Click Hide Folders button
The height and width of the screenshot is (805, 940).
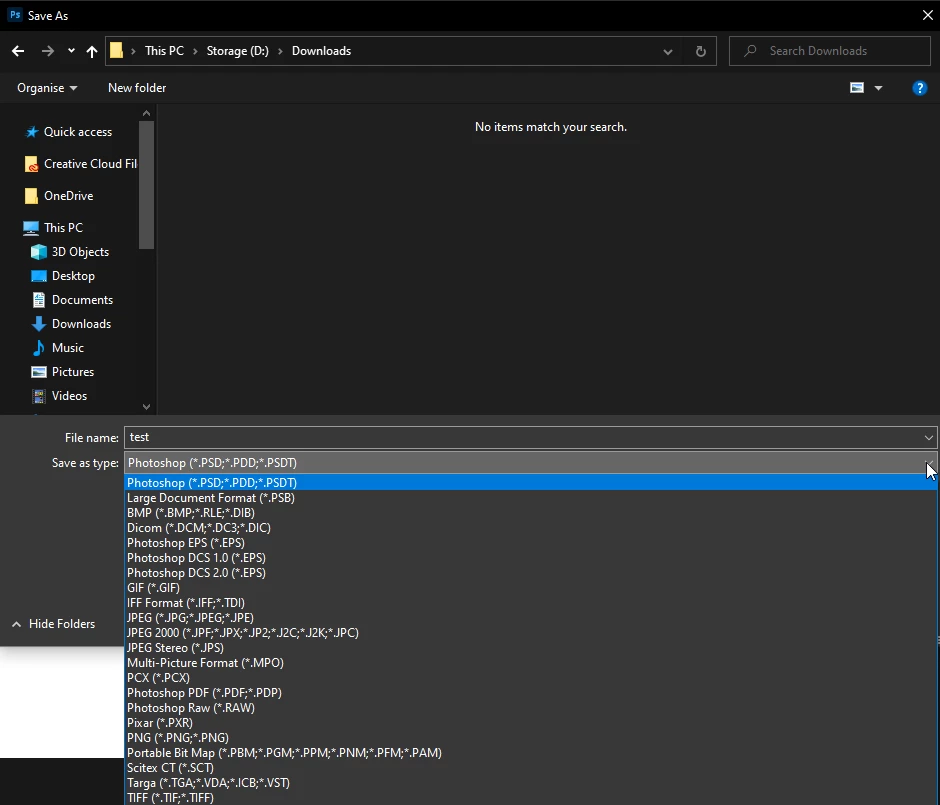53,624
